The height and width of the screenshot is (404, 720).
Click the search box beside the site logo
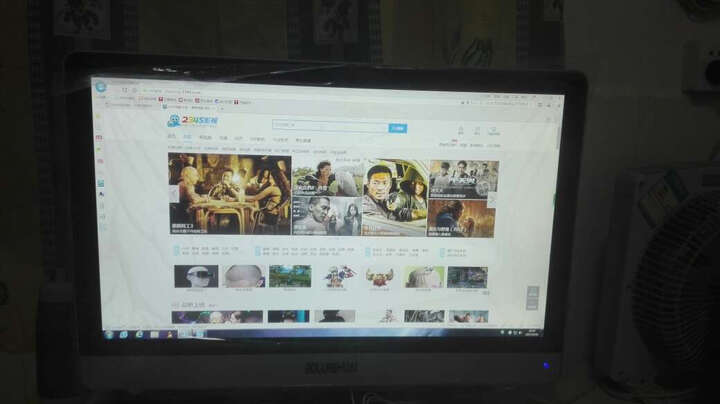click(x=330, y=125)
